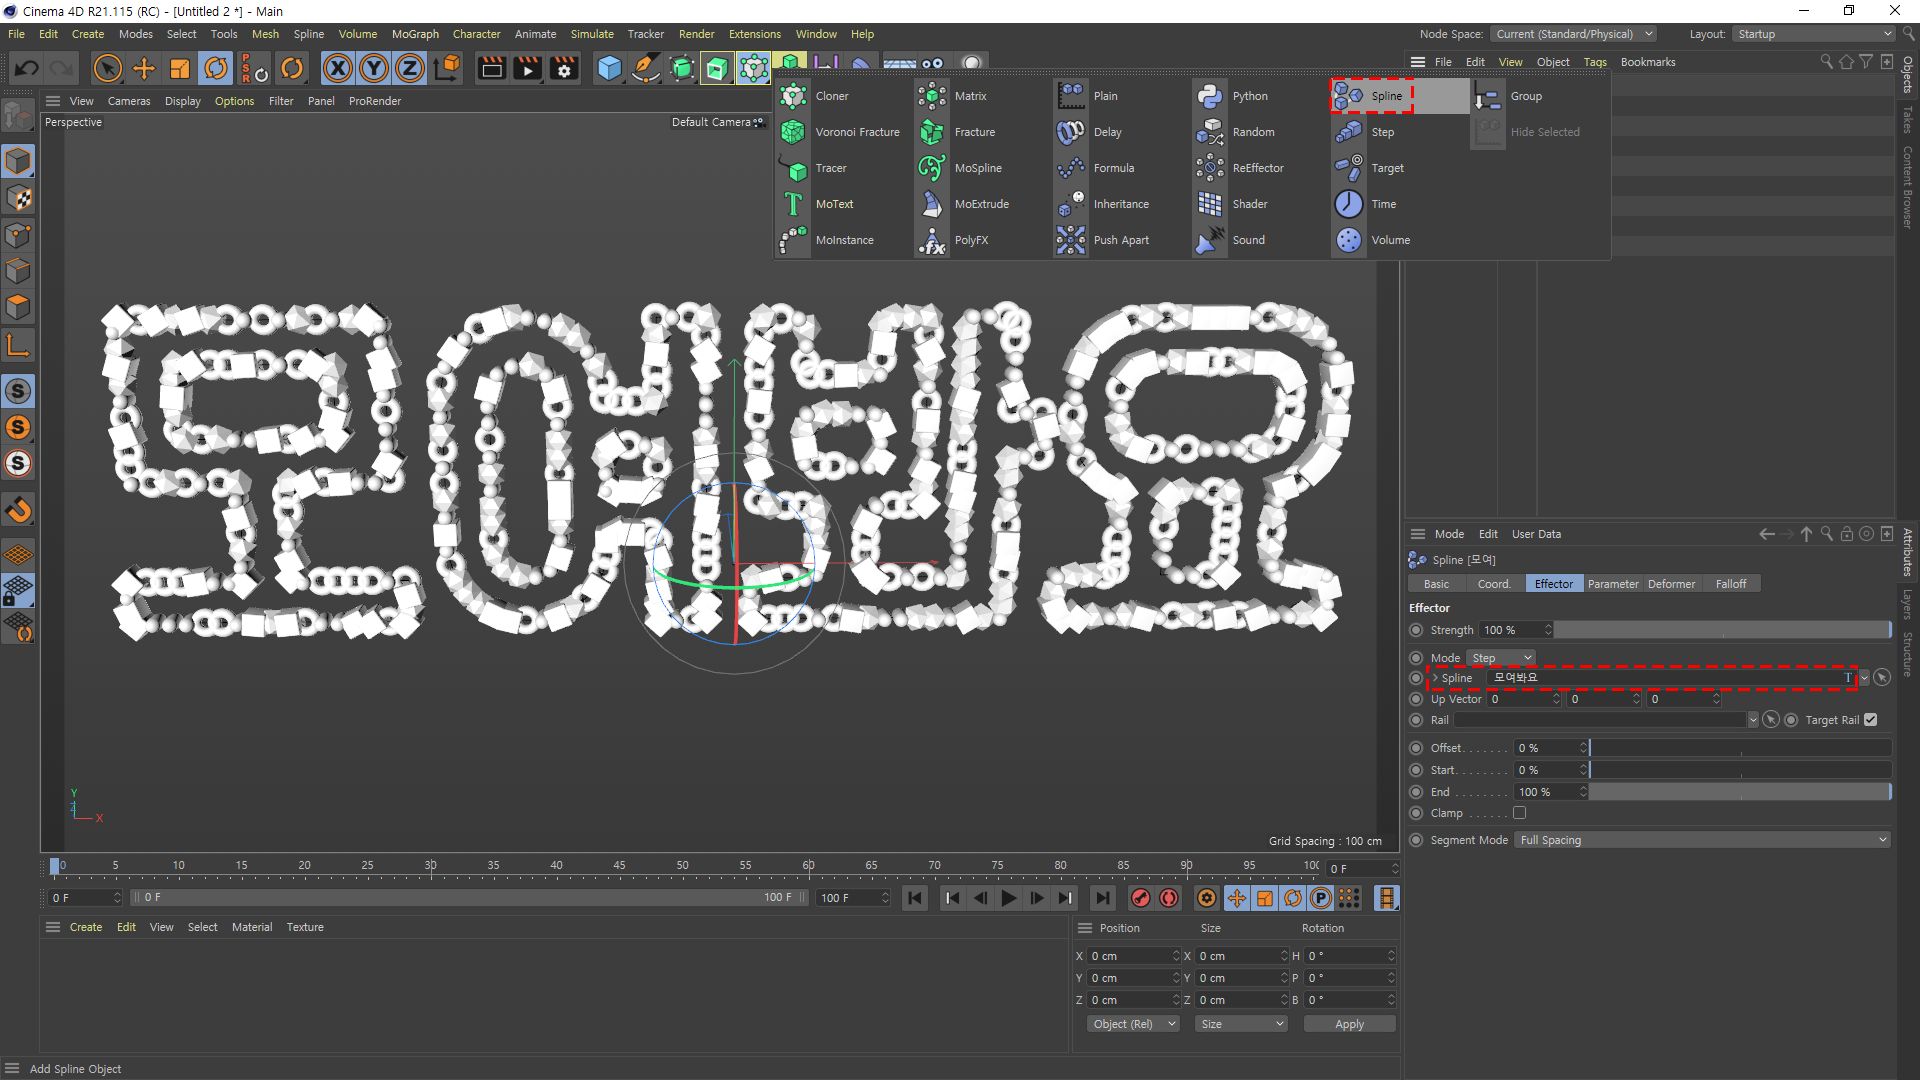Click the Spline link field
The image size is (1920, 1080).
coord(1665,678)
